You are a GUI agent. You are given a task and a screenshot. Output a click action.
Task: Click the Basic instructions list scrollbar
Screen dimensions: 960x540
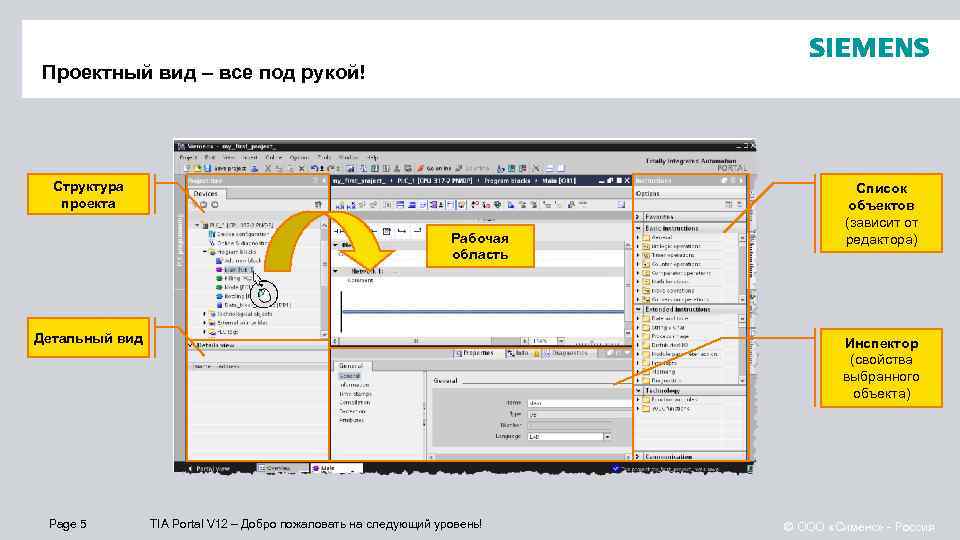coord(743,268)
